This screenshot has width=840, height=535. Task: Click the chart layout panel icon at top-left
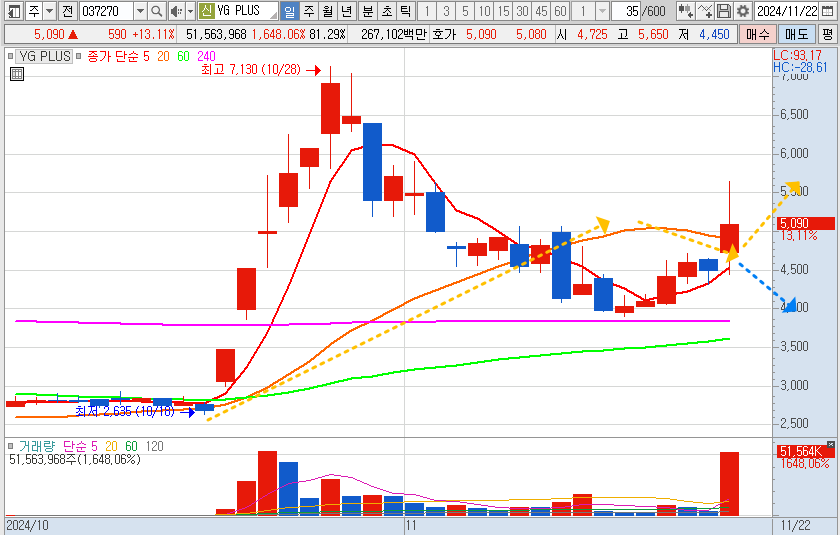[13, 11]
